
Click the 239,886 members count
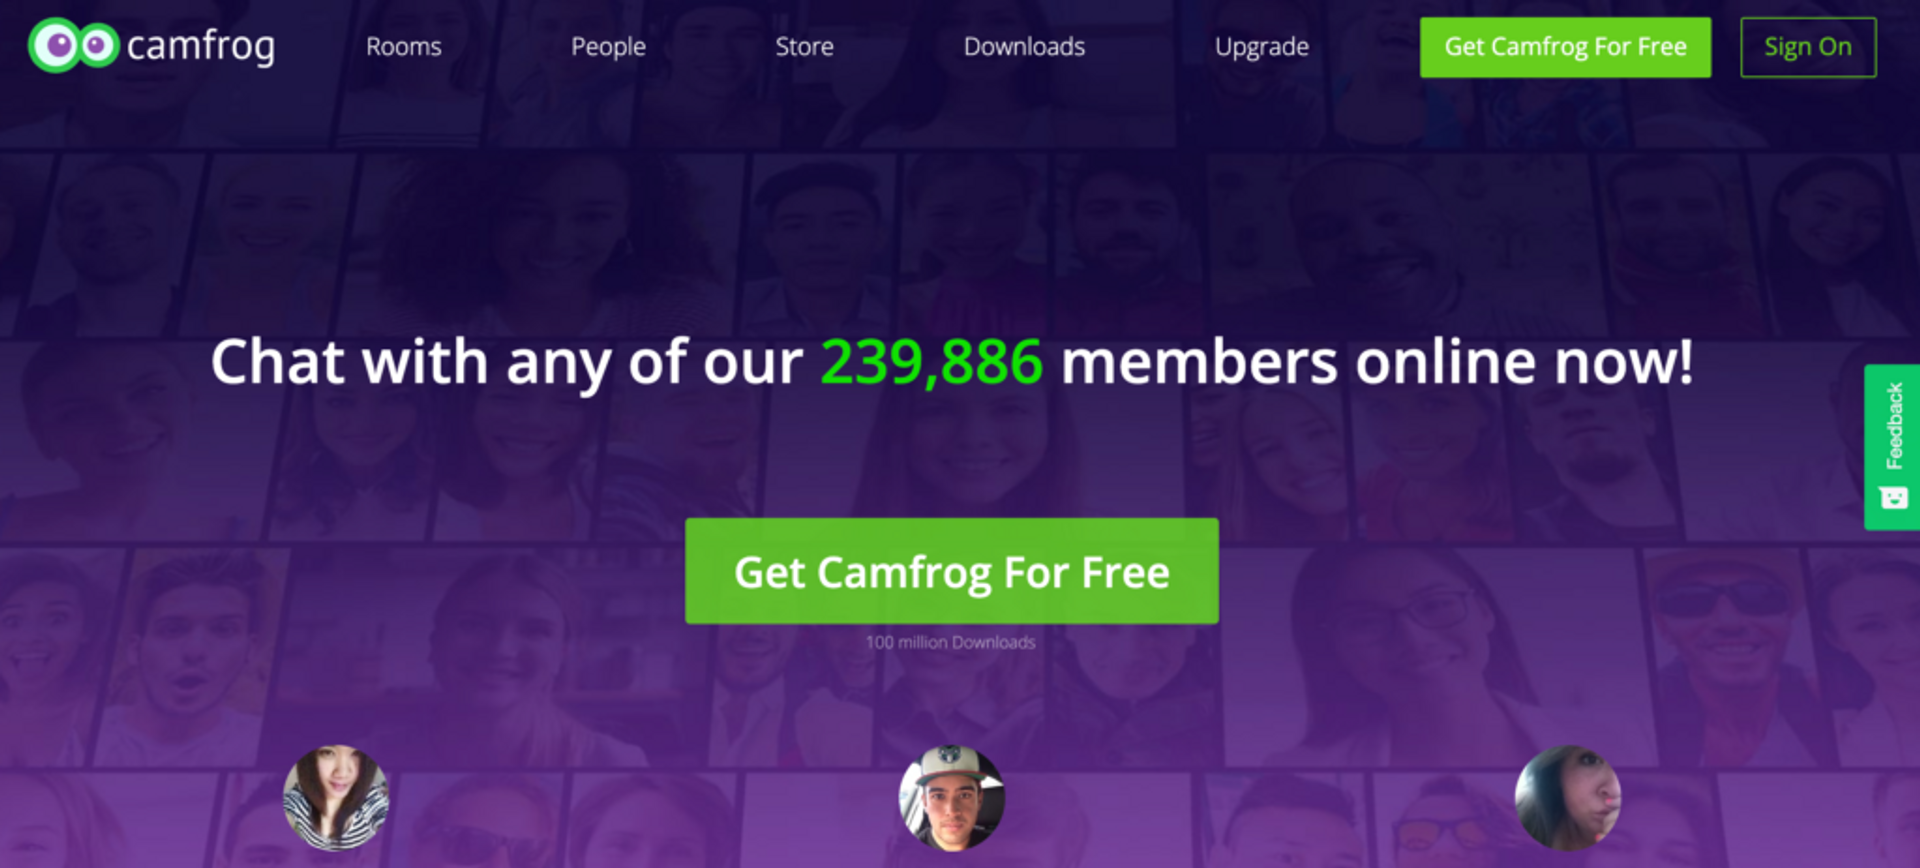(931, 362)
